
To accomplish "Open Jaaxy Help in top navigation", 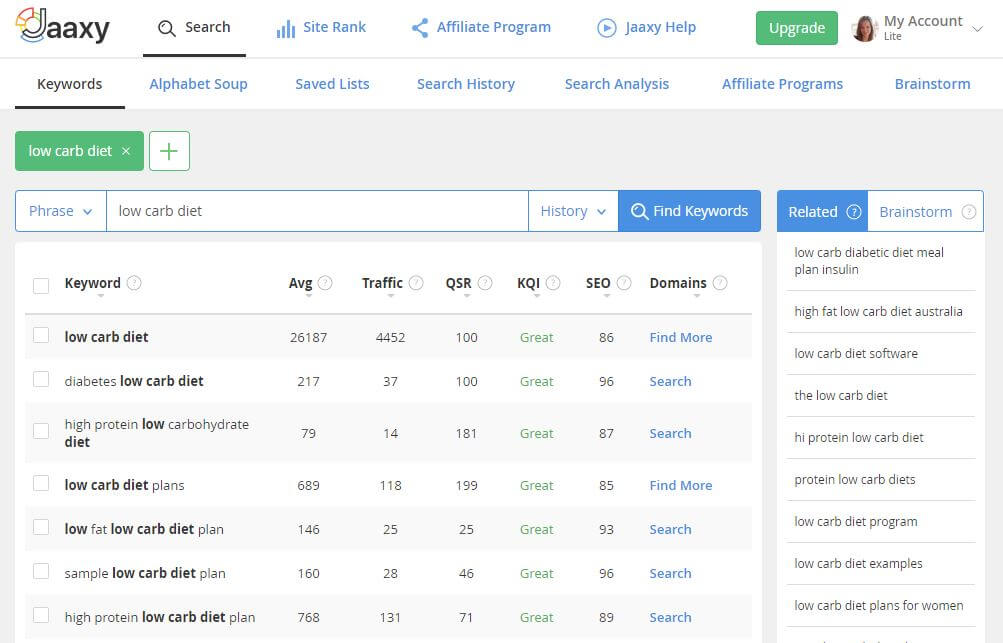I will click(646, 28).
